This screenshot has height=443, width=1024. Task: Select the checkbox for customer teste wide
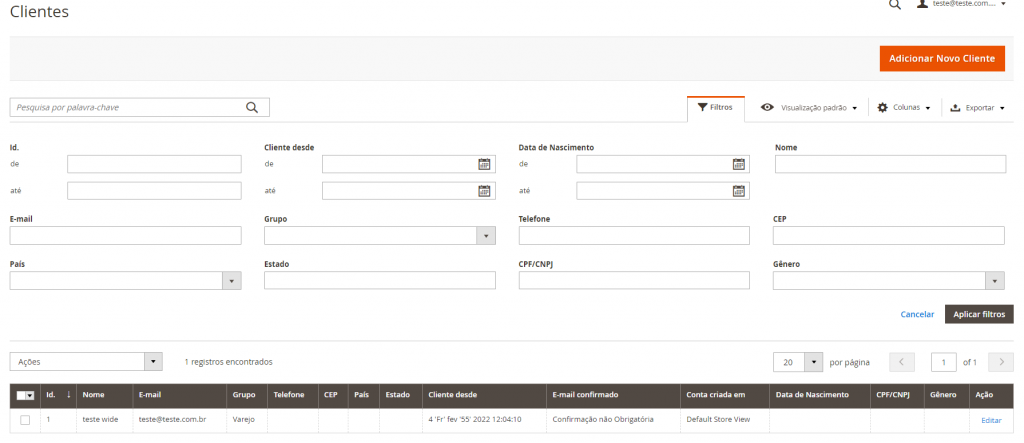pos(25,420)
